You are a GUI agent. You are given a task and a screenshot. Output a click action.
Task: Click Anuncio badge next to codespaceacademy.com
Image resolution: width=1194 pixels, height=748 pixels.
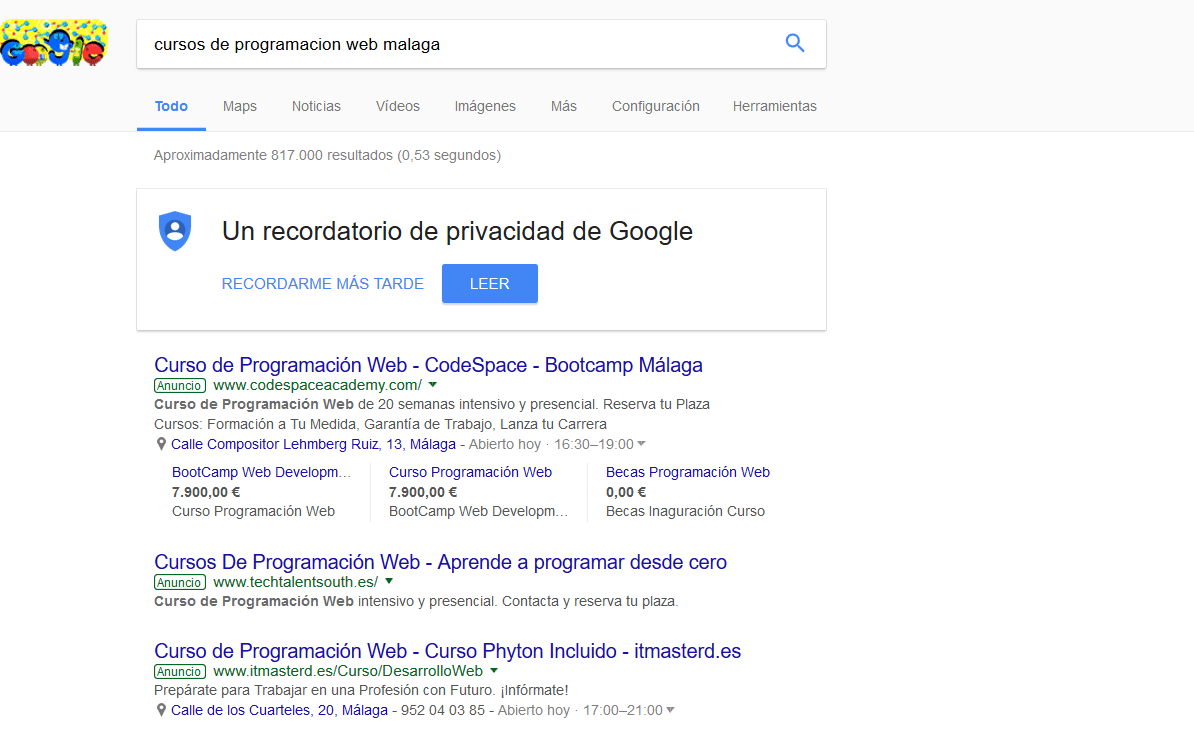pyautogui.click(x=180, y=385)
